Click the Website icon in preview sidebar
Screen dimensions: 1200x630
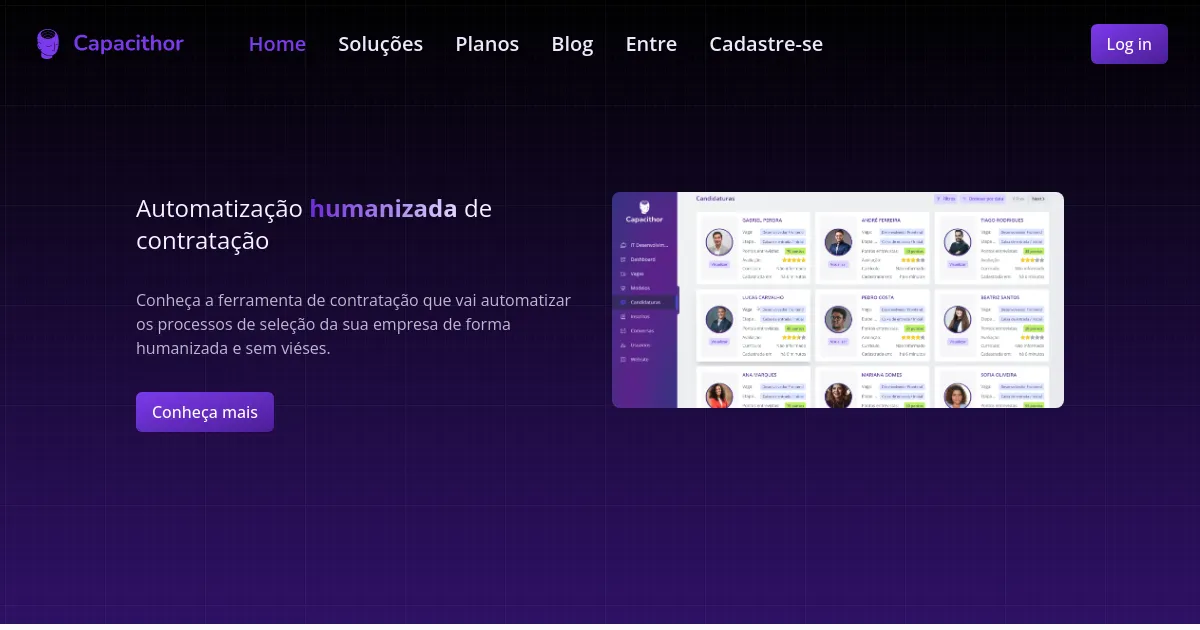click(624, 358)
